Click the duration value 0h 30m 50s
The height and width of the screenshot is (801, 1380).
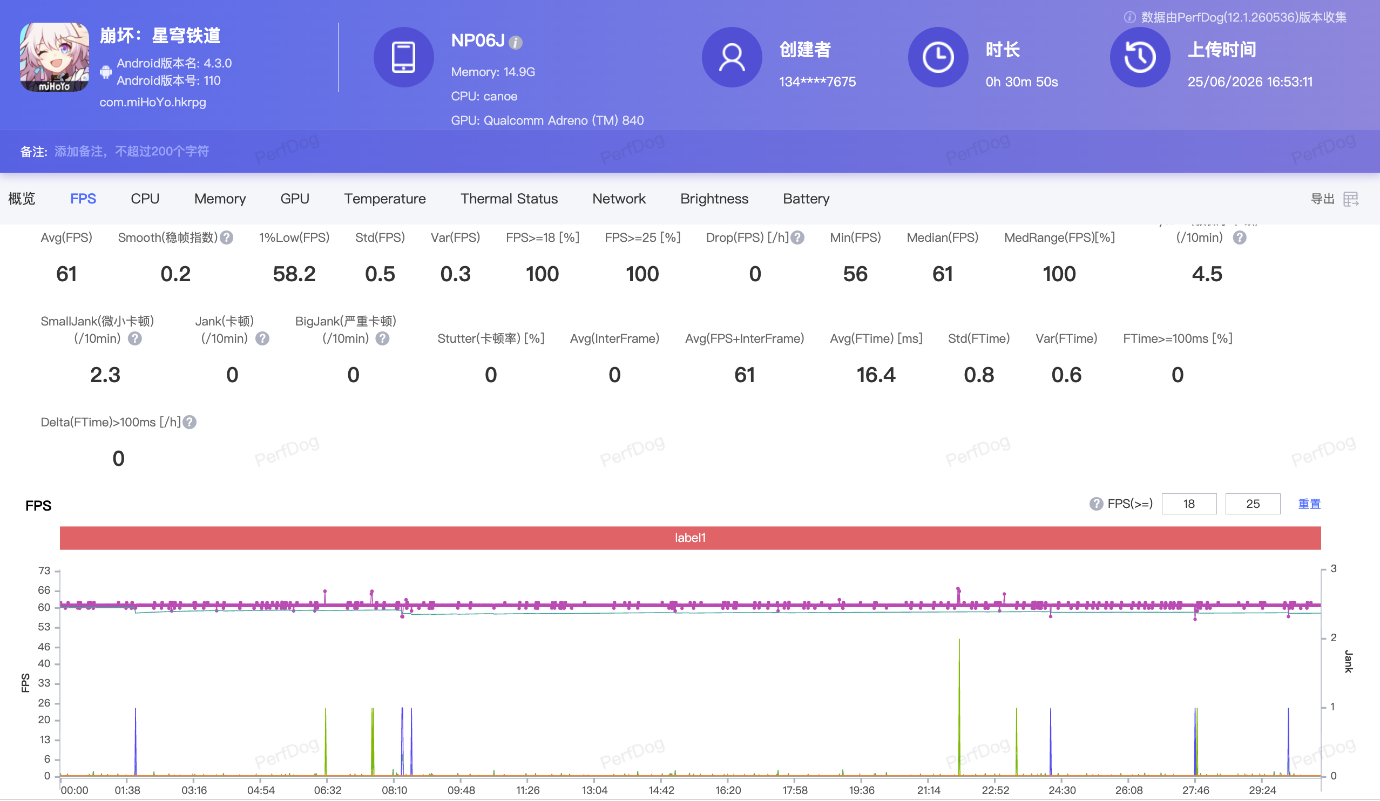point(1022,82)
